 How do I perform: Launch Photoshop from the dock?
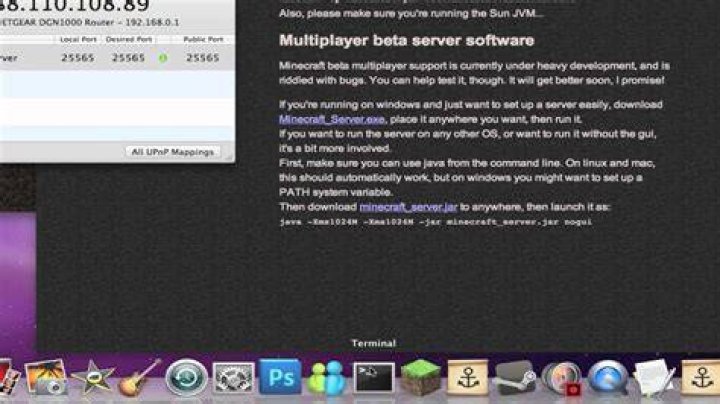(280, 377)
